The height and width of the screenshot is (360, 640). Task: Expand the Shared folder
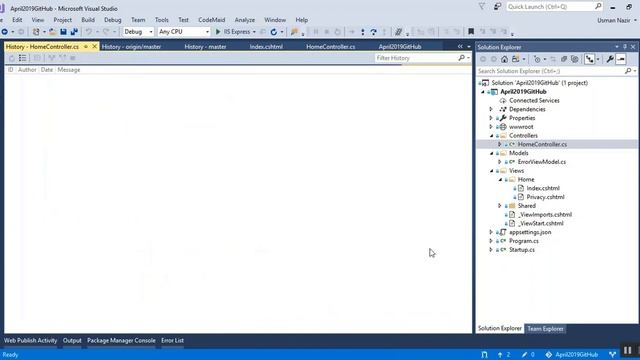point(500,206)
